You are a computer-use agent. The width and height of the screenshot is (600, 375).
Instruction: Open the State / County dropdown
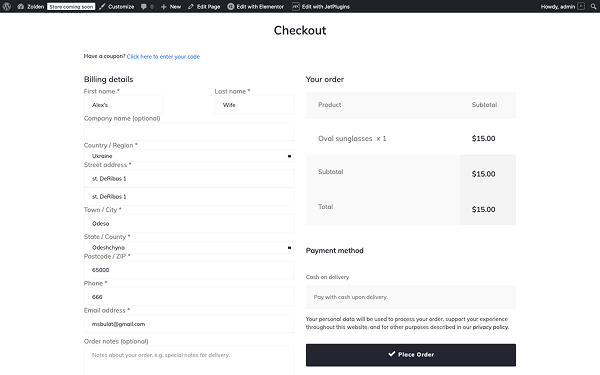click(189, 248)
